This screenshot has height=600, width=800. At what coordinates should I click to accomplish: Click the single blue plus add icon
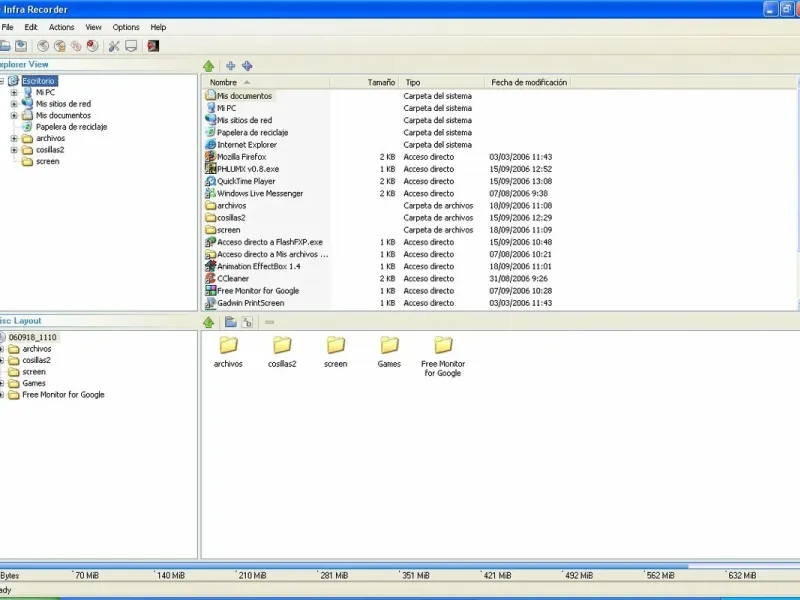point(231,66)
